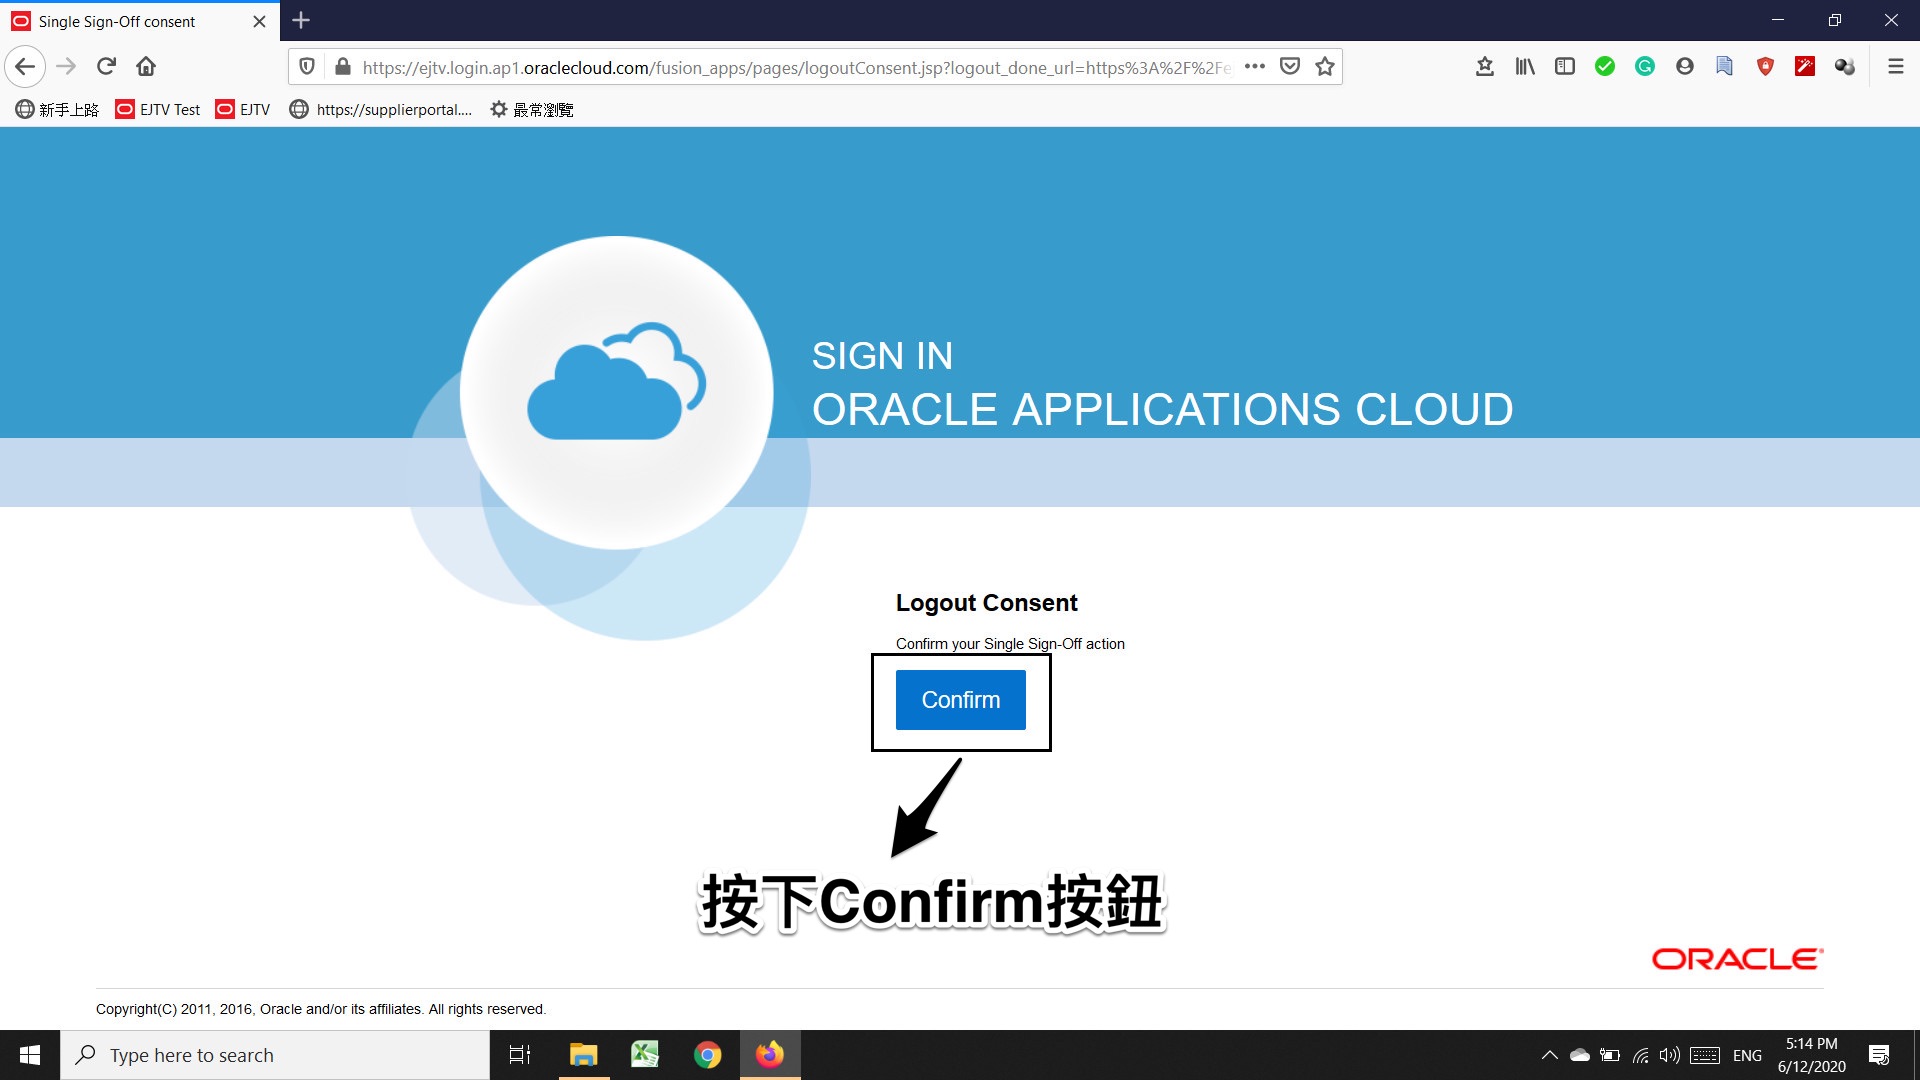Click the Oracle logo
Viewport: 1920px width, 1080px height.
pyautogui.click(x=1737, y=959)
